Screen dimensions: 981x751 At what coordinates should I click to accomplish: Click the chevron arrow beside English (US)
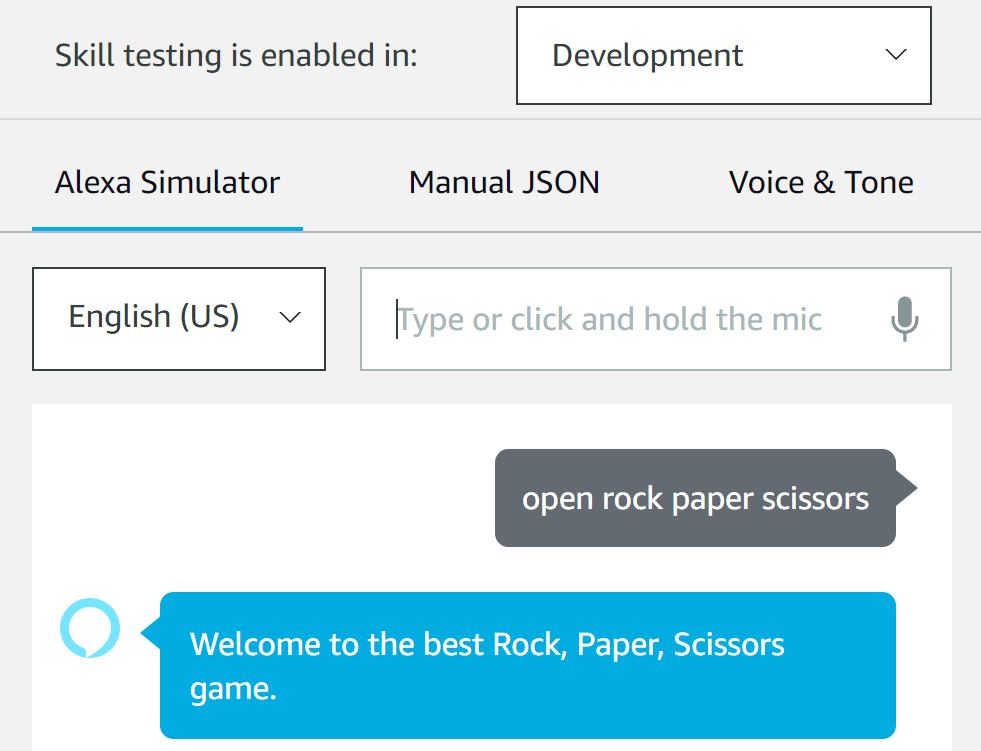290,317
